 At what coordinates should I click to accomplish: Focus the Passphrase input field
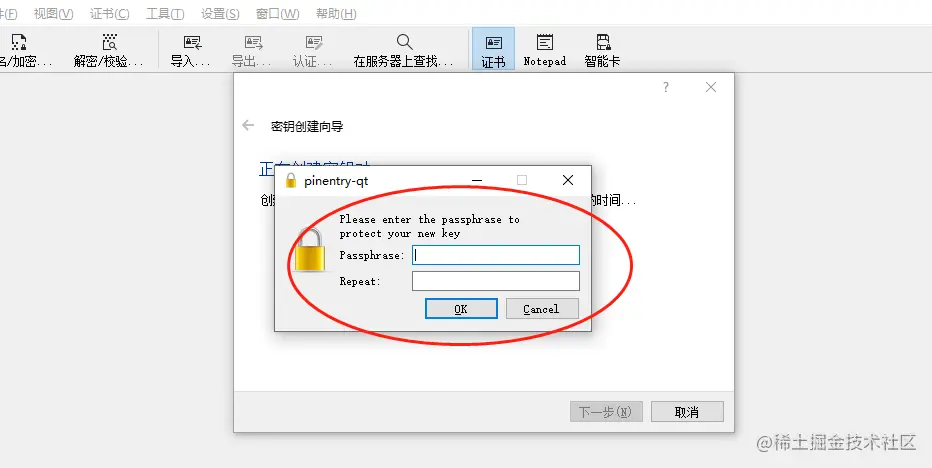pos(496,255)
